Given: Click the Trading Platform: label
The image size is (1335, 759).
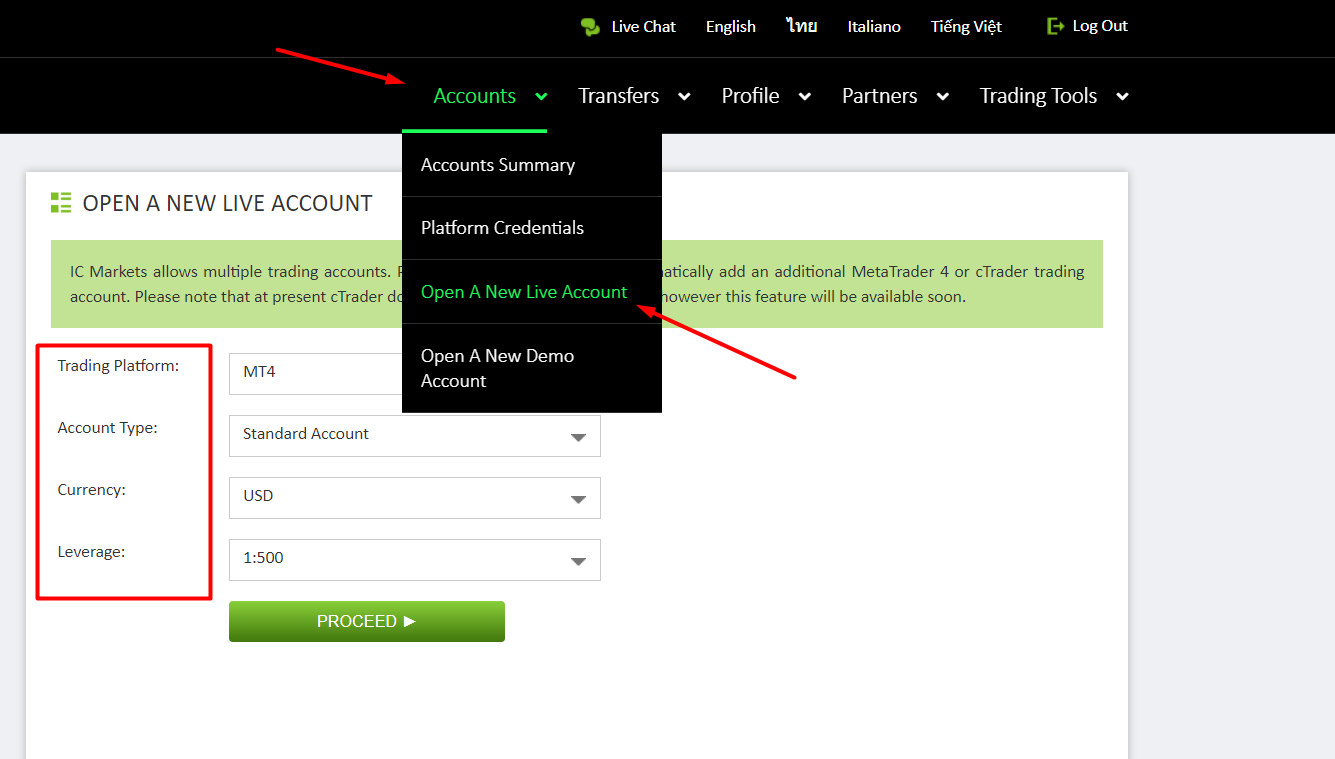Looking at the screenshot, I should 118,366.
